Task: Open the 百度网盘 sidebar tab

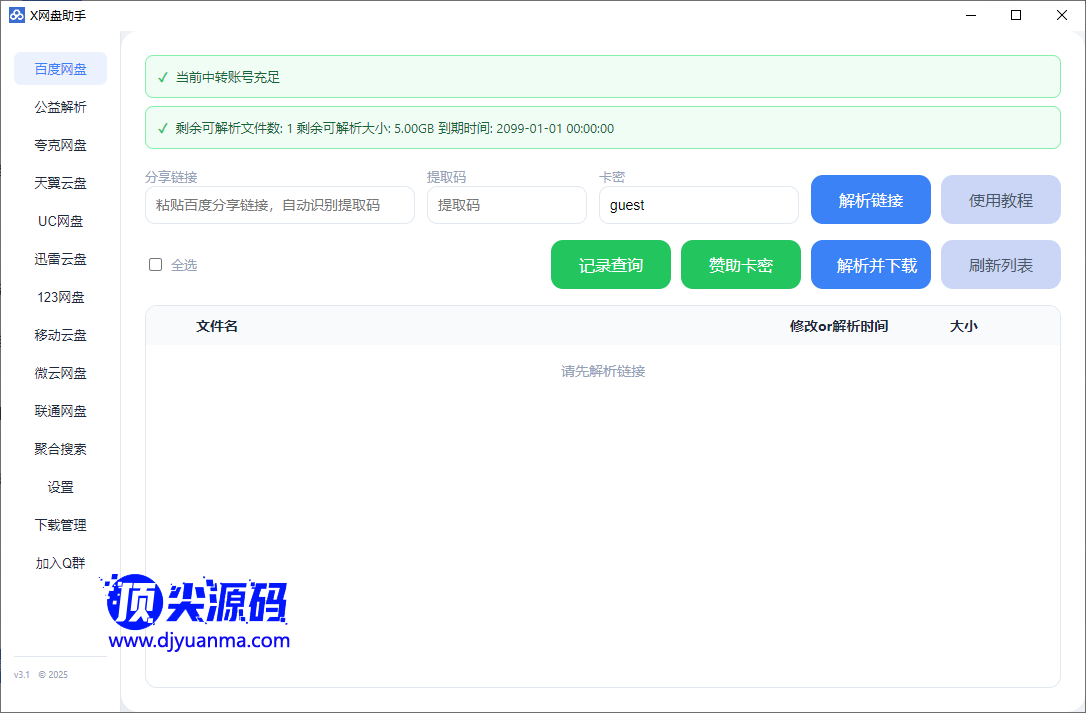Action: pos(60,69)
